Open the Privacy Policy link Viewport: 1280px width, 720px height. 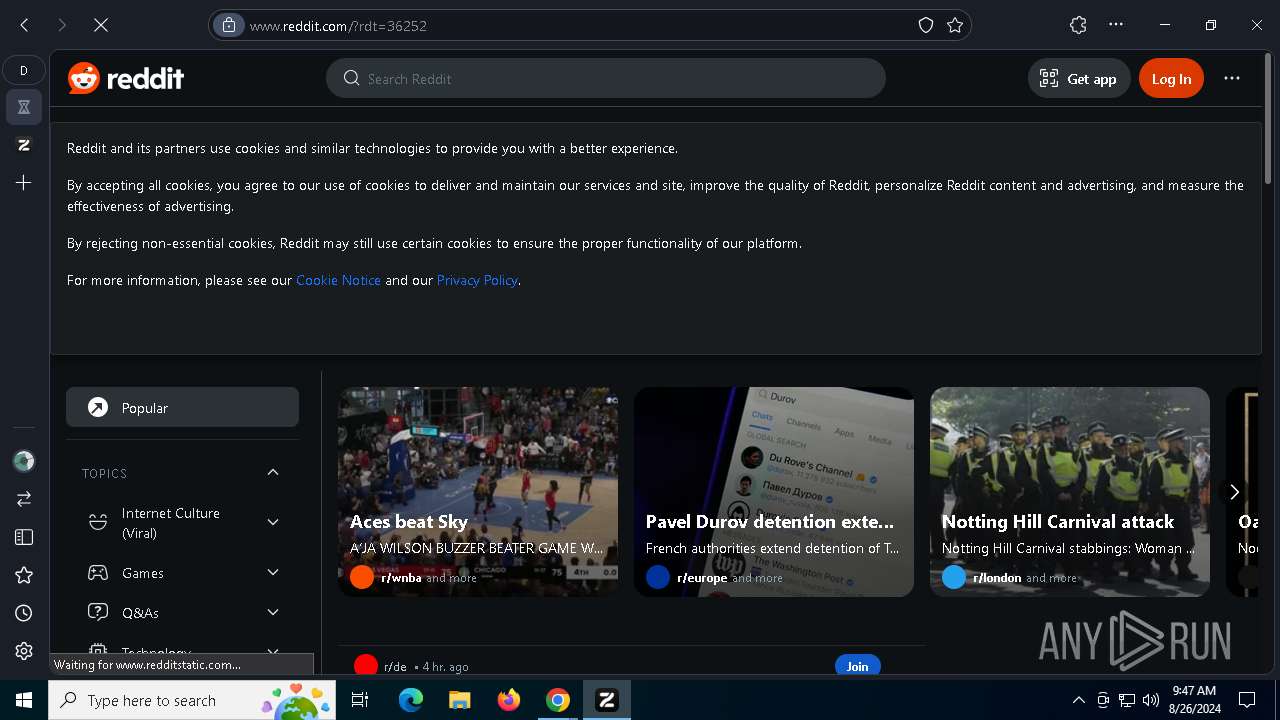pos(477,280)
